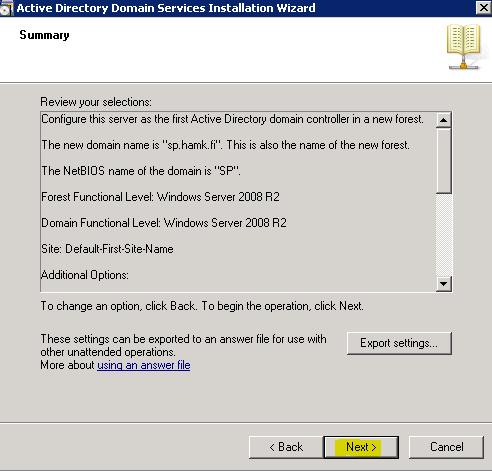Click the 'Configure this server' summary line

[232, 119]
